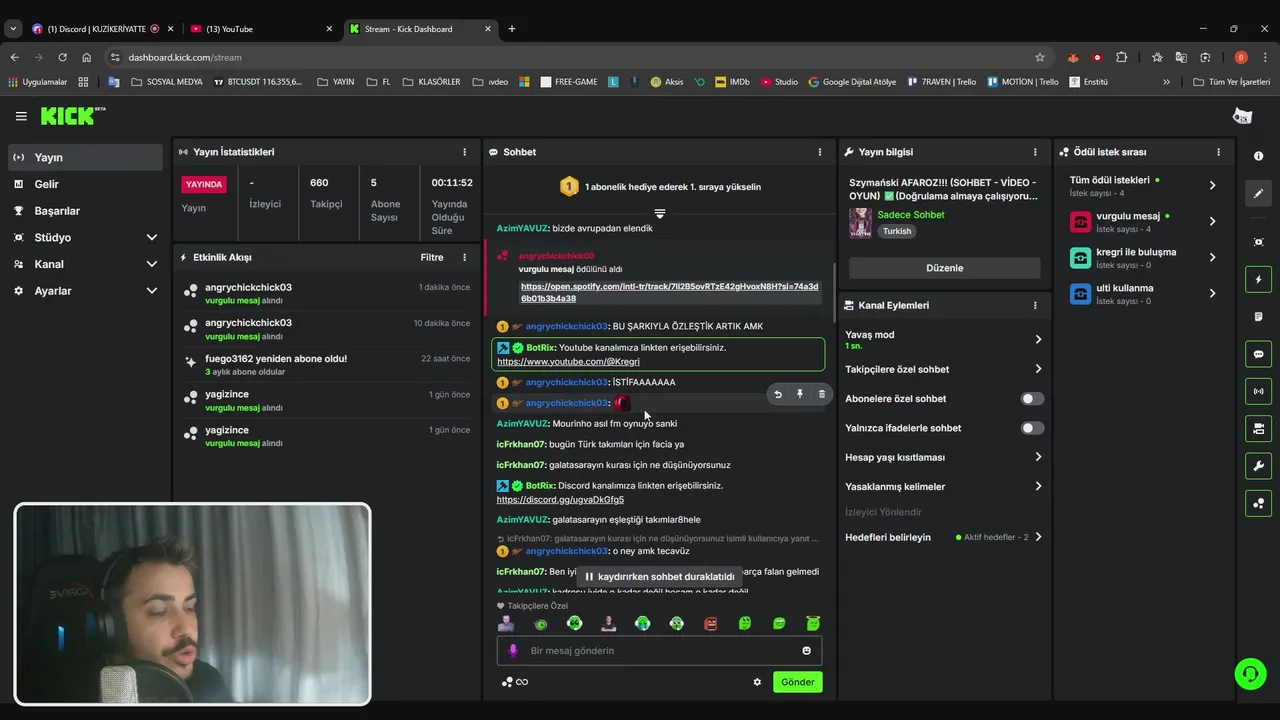Toggle the broadcast stats panel icon in the right rail
The width and height of the screenshot is (1280, 720).
1258,391
